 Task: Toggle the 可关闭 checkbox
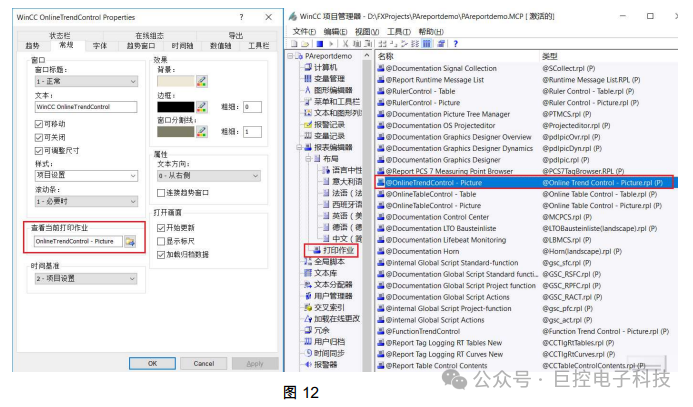click(x=38, y=137)
